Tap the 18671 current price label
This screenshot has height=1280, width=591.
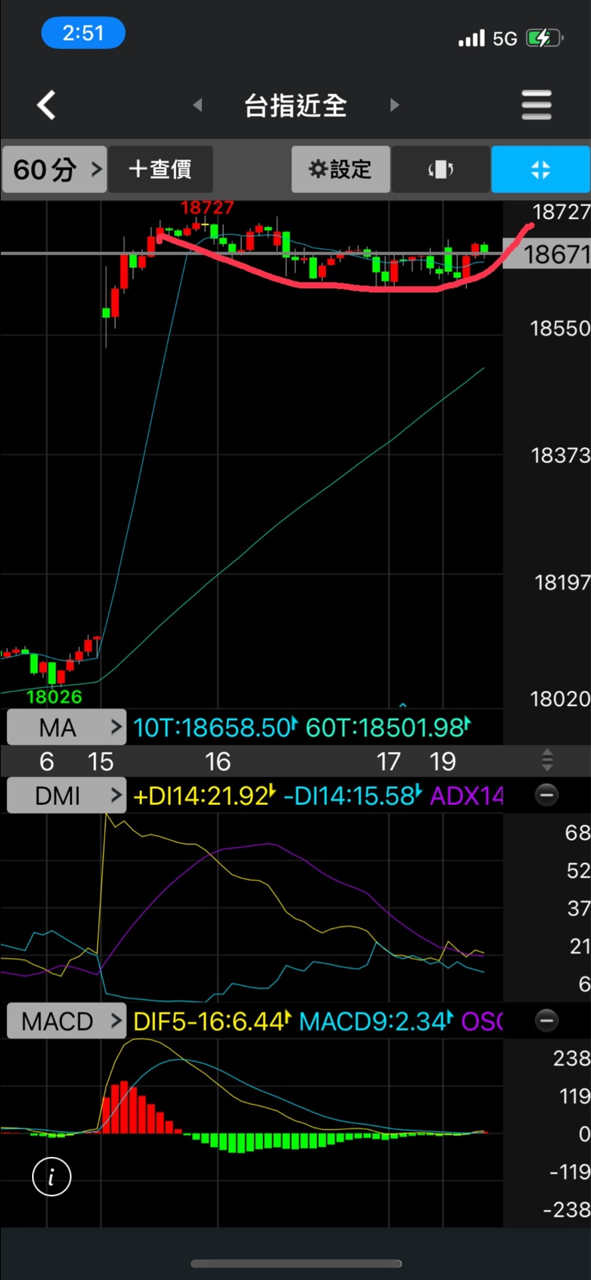tap(547, 253)
